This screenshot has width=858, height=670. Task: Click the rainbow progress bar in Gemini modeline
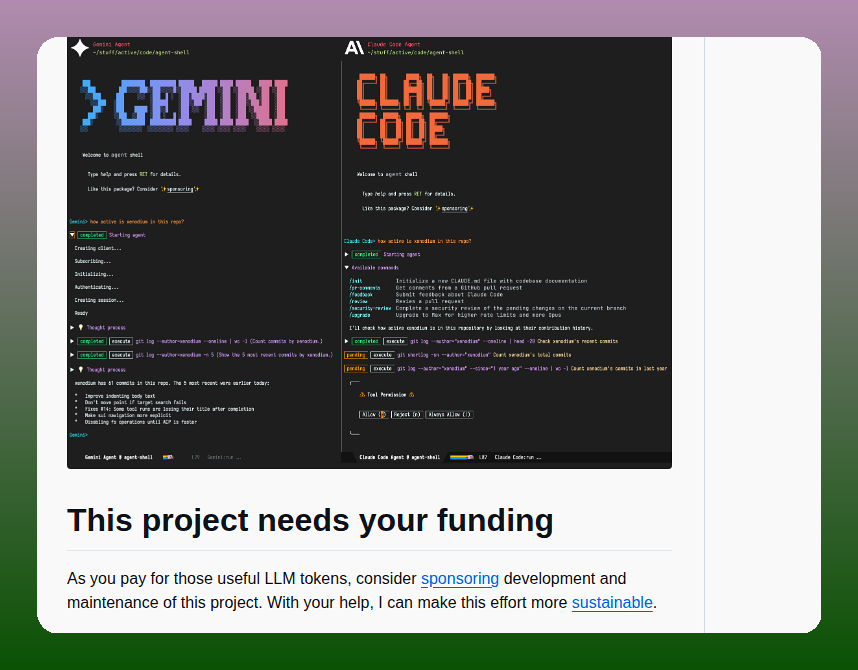coord(168,457)
